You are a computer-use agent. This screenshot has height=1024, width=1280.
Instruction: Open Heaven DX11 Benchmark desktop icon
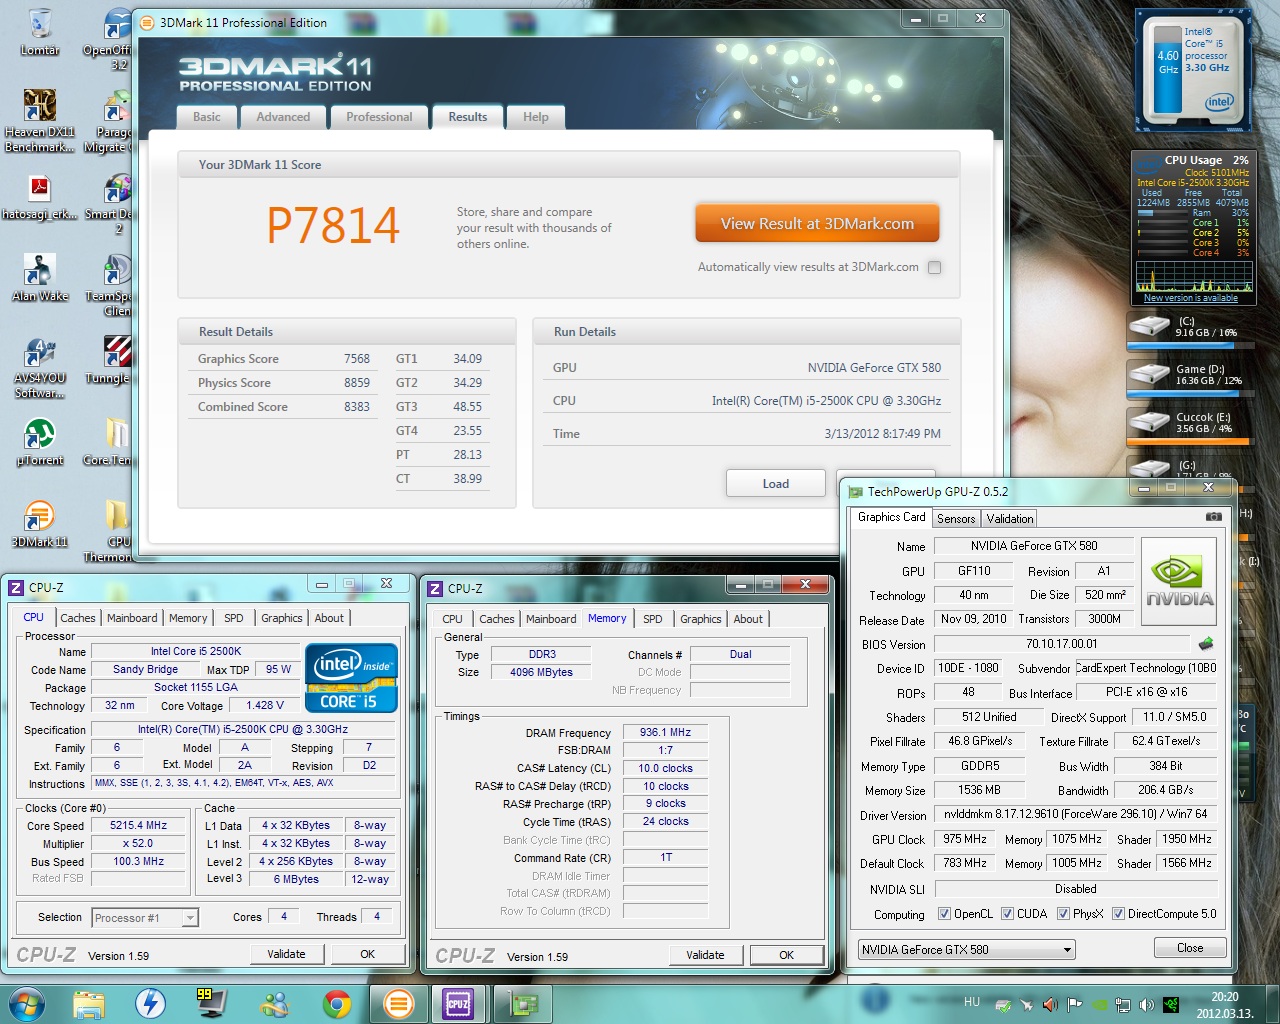pyautogui.click(x=40, y=121)
